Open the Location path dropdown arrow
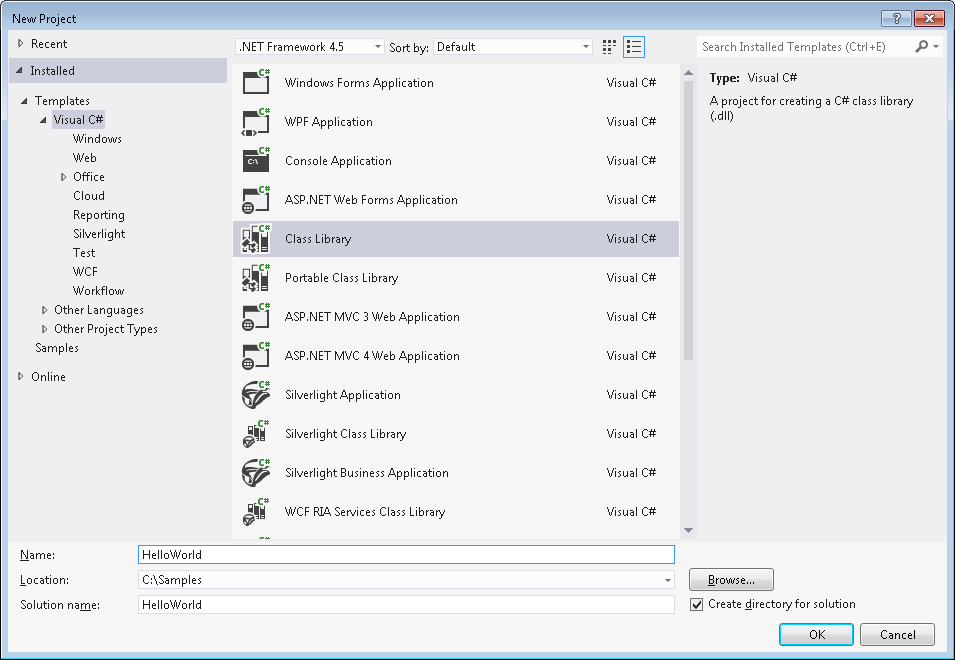 click(668, 580)
